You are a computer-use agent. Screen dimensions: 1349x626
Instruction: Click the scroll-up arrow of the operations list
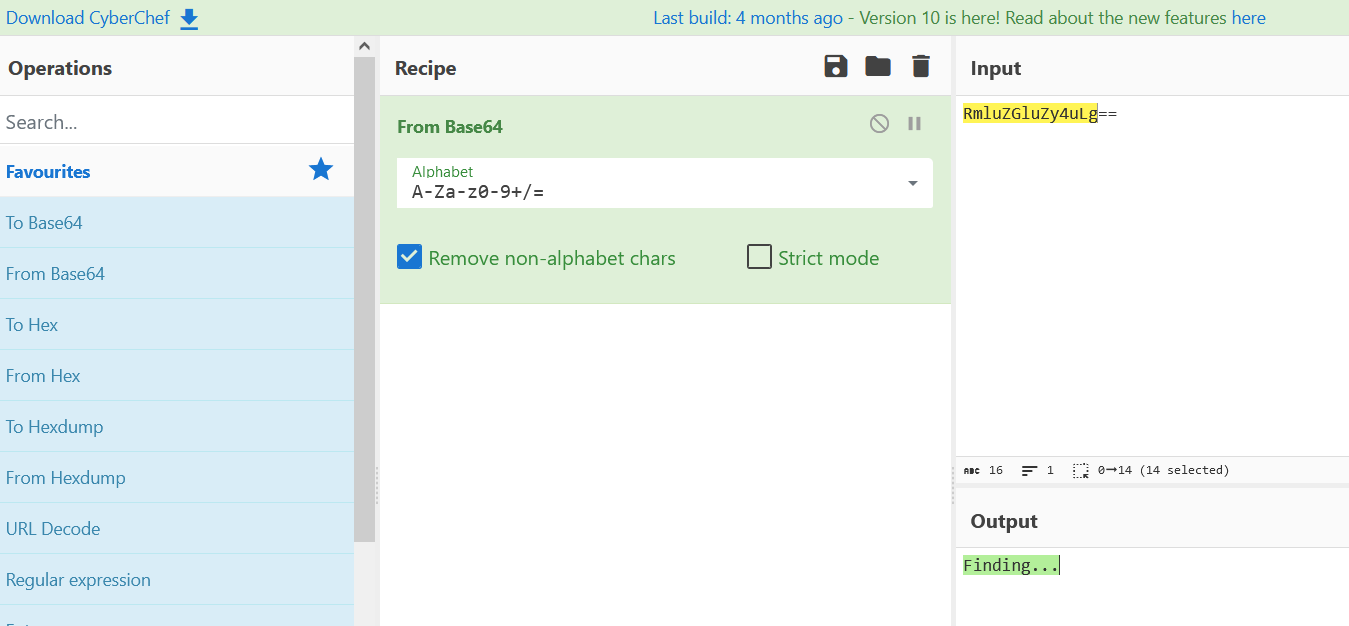[364, 46]
